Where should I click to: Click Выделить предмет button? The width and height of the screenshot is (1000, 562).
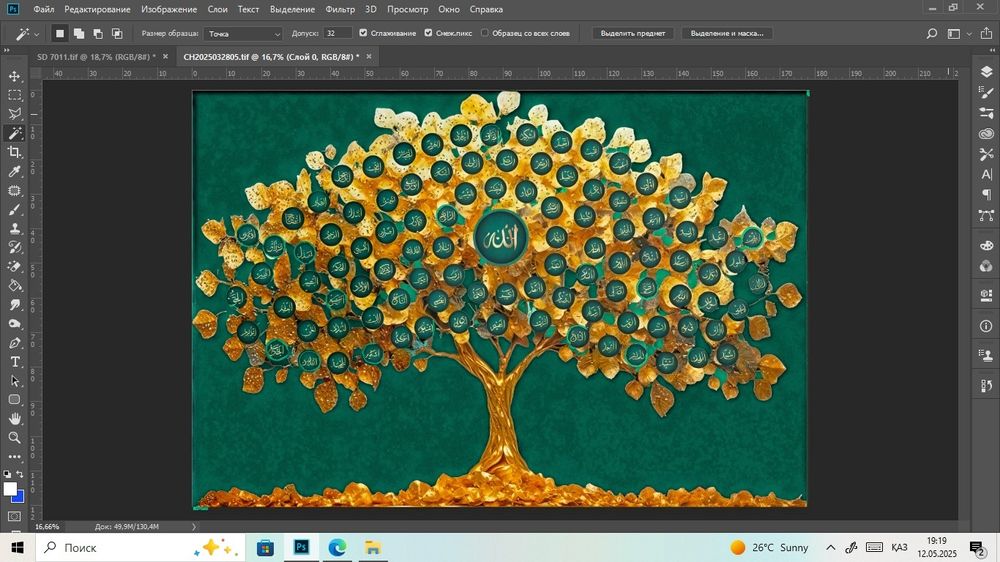pos(633,33)
